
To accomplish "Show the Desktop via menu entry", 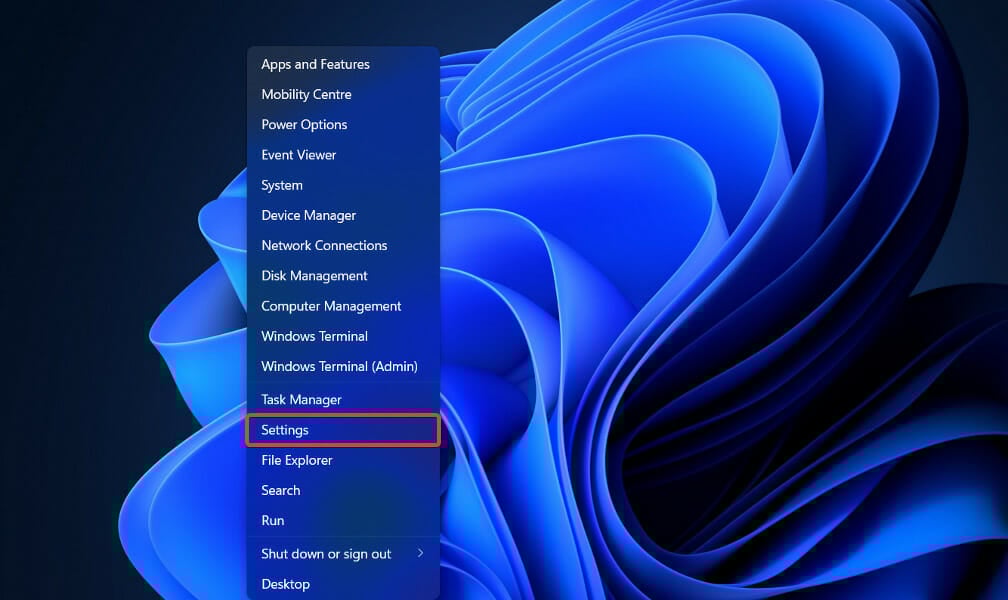I will (343, 585).
